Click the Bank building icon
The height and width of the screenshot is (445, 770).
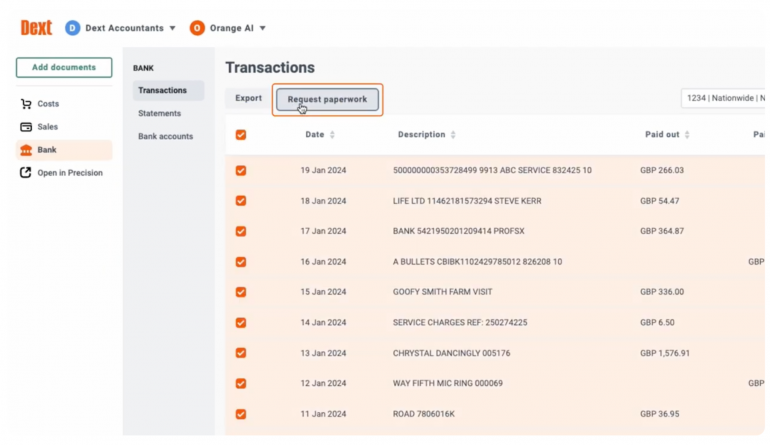pyautogui.click(x=26, y=150)
